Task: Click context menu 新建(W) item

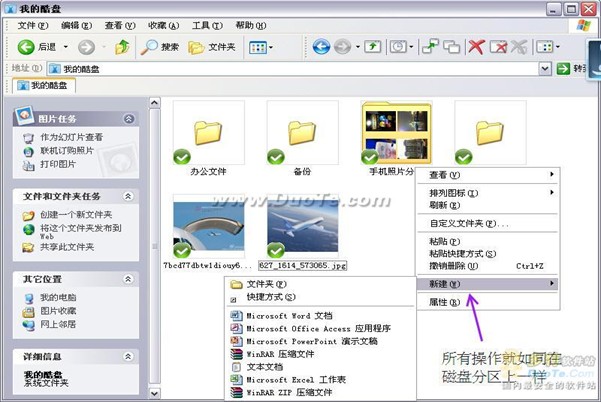Action: [488, 284]
